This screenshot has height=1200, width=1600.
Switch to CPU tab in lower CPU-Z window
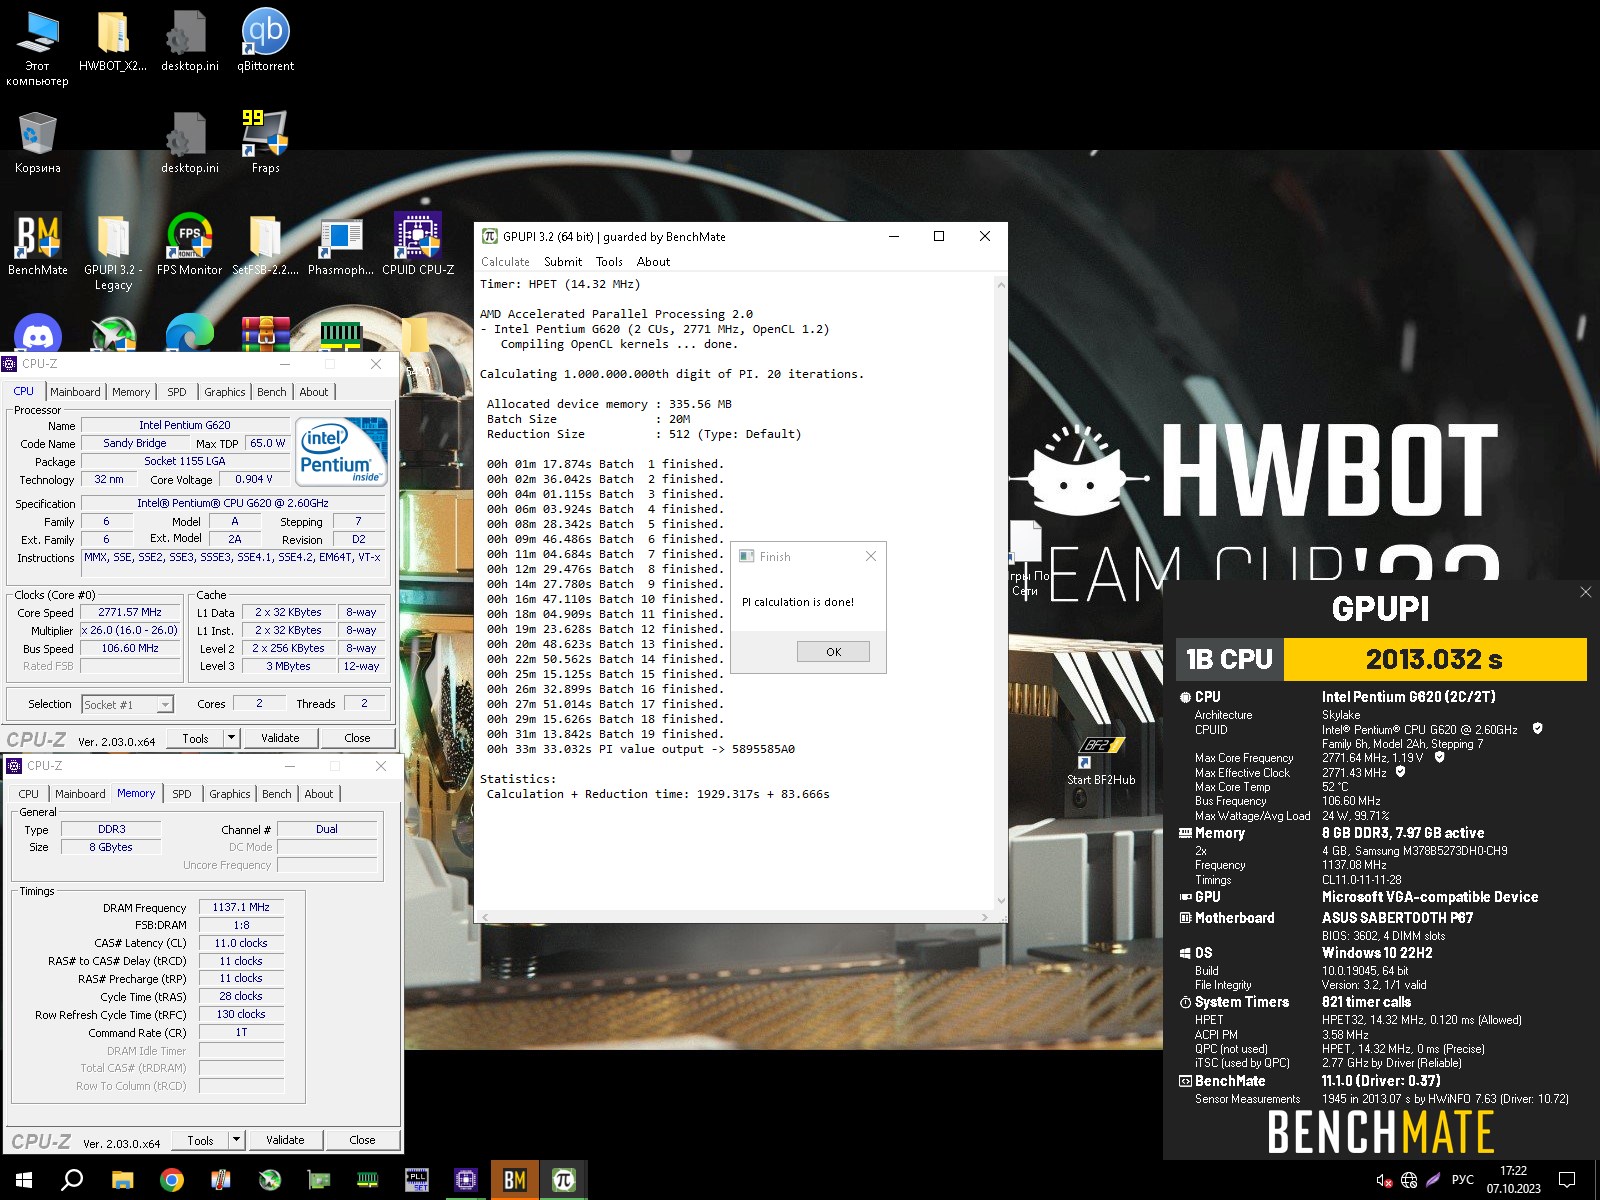click(x=29, y=794)
